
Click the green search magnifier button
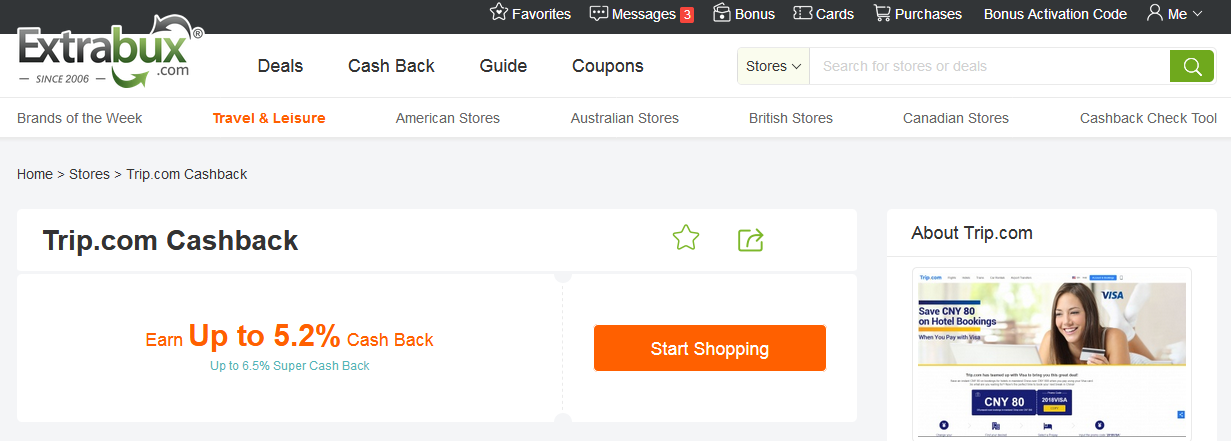click(1191, 66)
